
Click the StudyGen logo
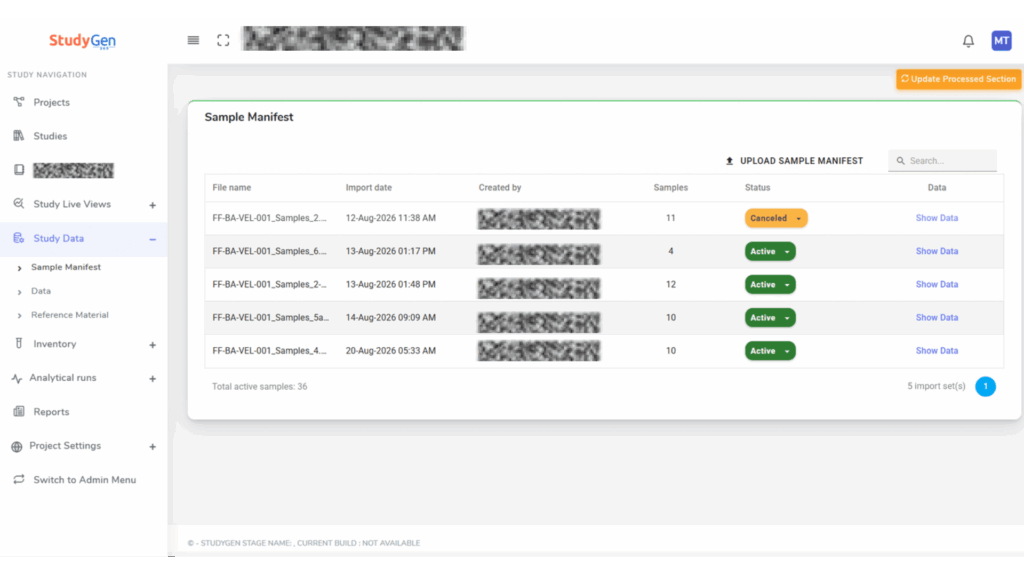point(82,40)
